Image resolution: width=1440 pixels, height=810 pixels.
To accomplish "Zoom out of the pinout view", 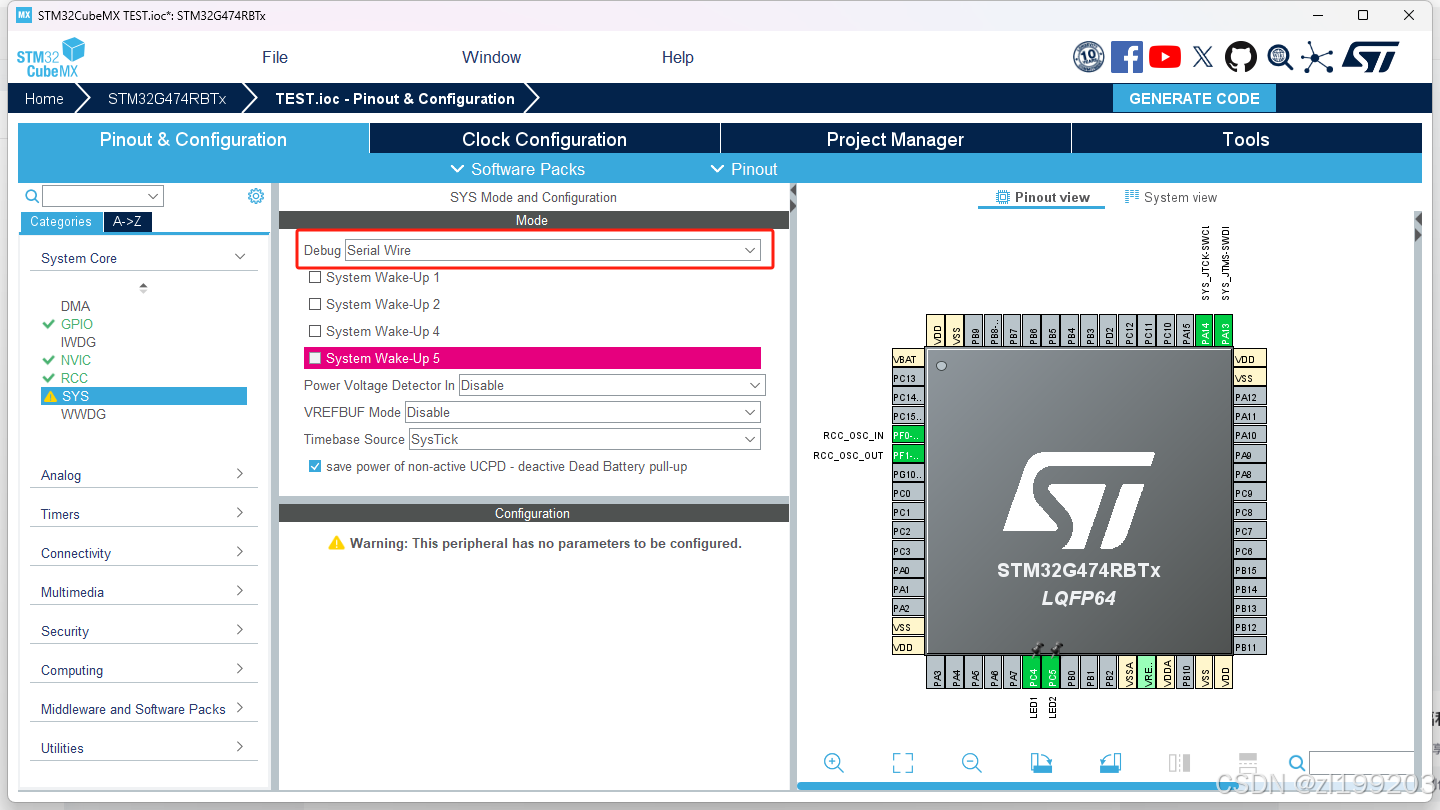I will point(971,763).
